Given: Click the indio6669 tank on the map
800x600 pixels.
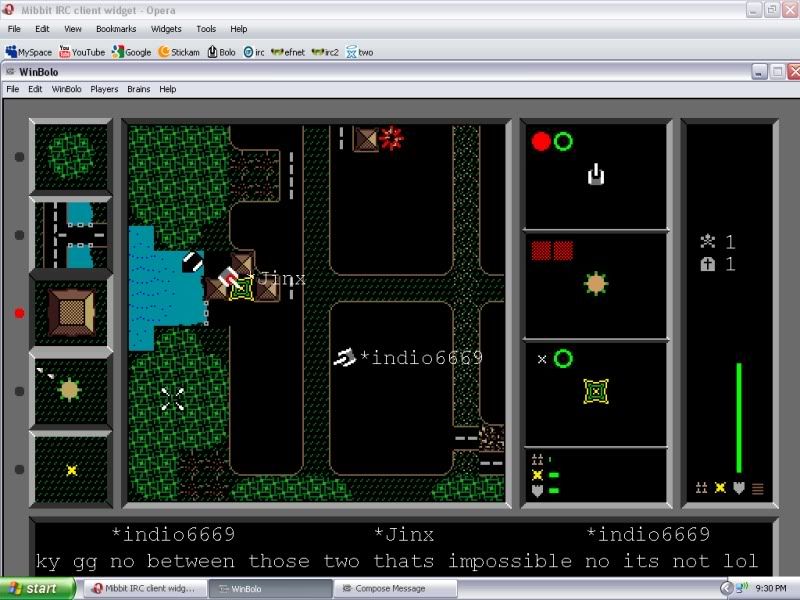Looking at the screenshot, I should pos(345,357).
